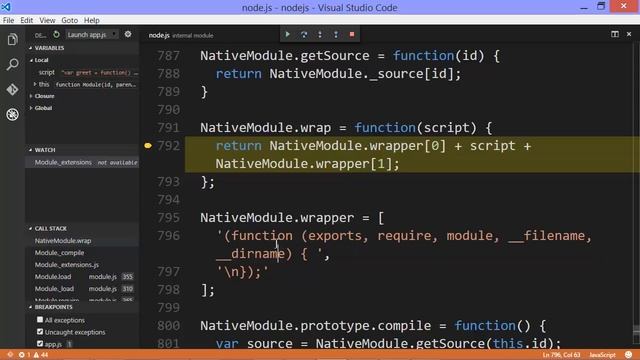Screen dimensions: 640x360
Task: Click line number 791 in gutter
Action: (x=168, y=128)
